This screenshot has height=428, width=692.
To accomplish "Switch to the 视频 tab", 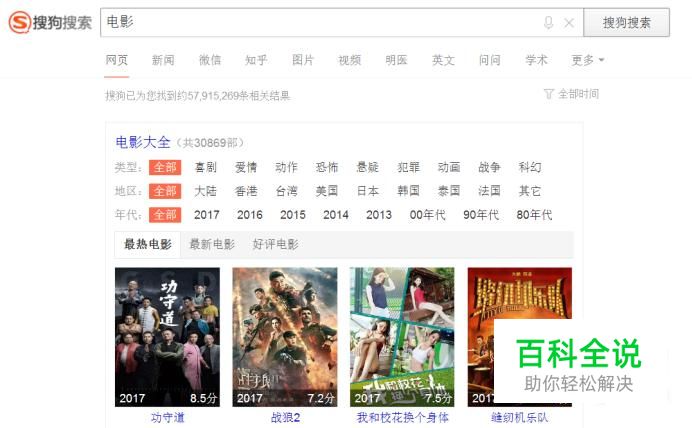I will 350,60.
